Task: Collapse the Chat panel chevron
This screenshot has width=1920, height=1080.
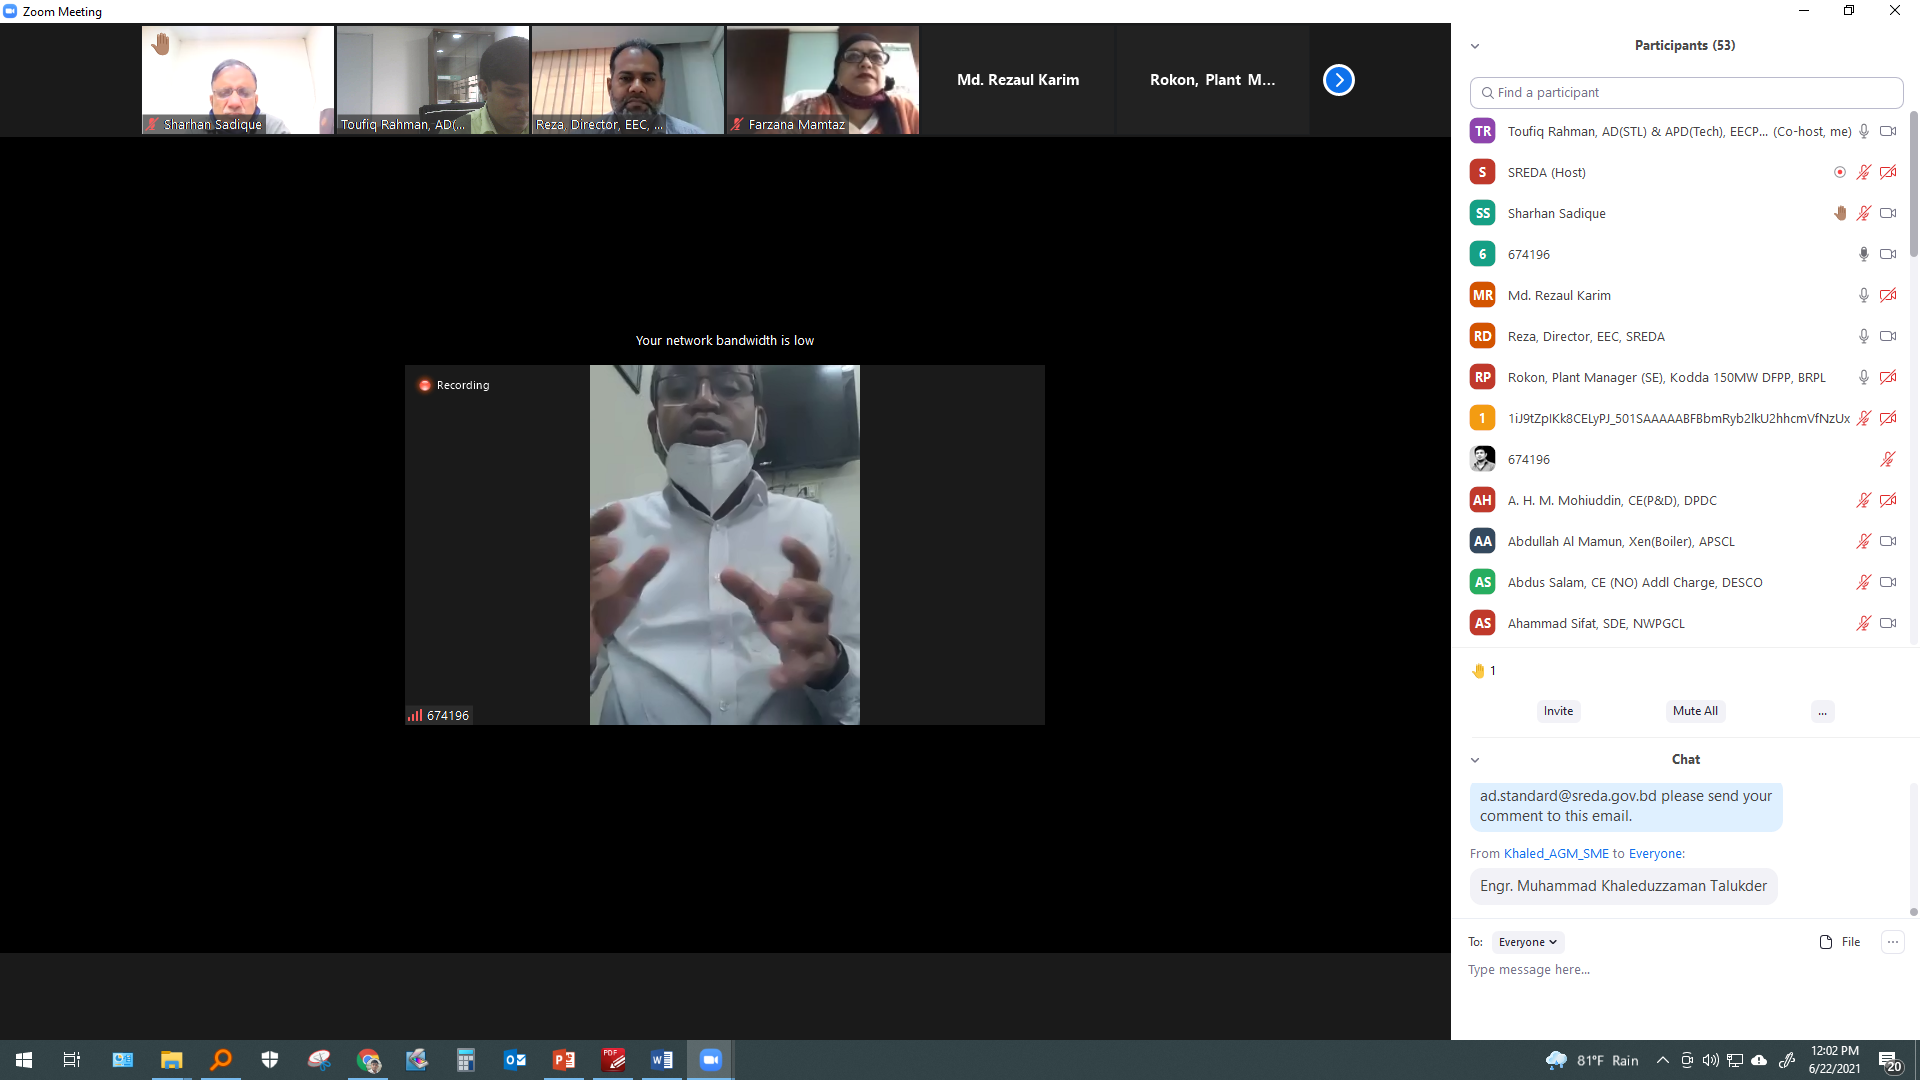Action: click(x=1475, y=760)
